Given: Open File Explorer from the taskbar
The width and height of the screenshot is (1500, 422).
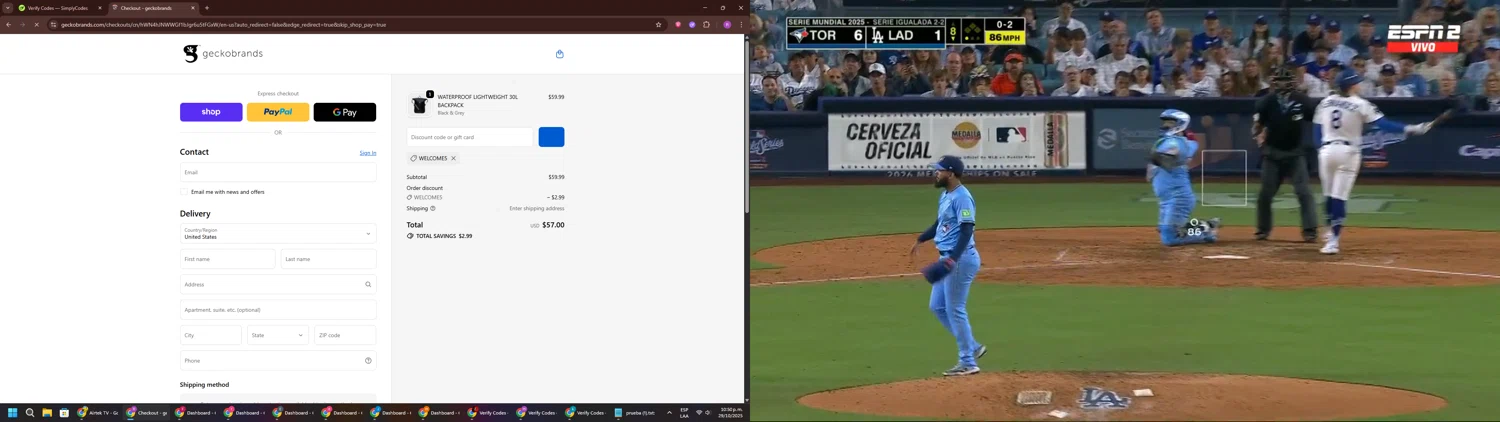Looking at the screenshot, I should click(47, 413).
